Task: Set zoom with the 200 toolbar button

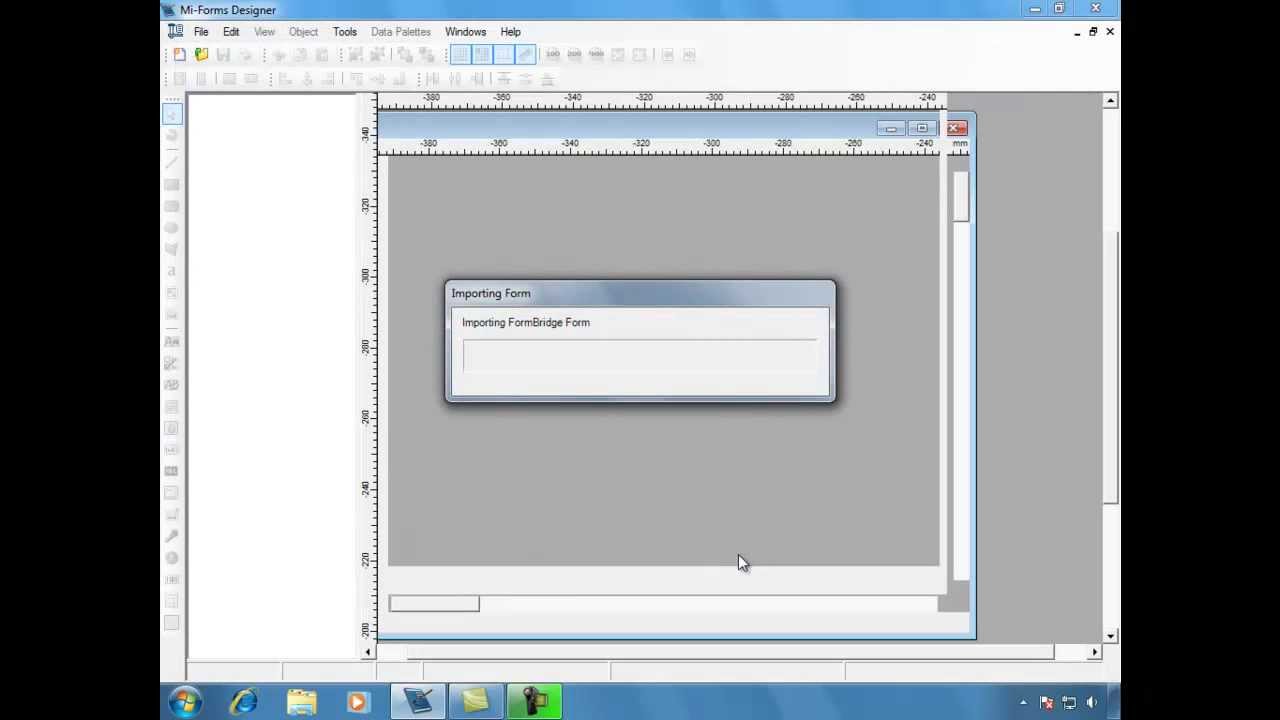Action: click(574, 55)
